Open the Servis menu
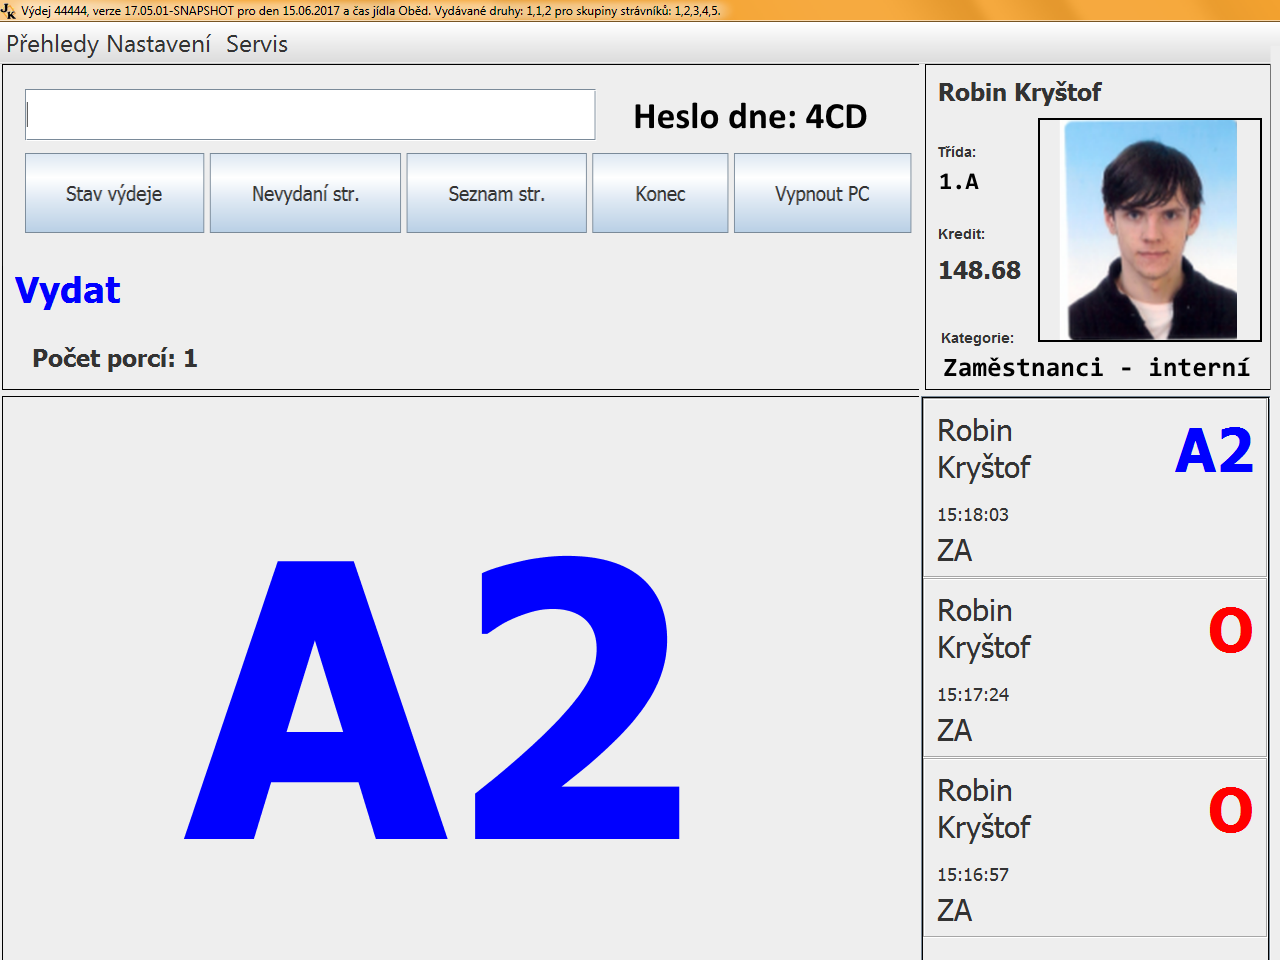Viewport: 1280px width, 960px height. click(257, 44)
